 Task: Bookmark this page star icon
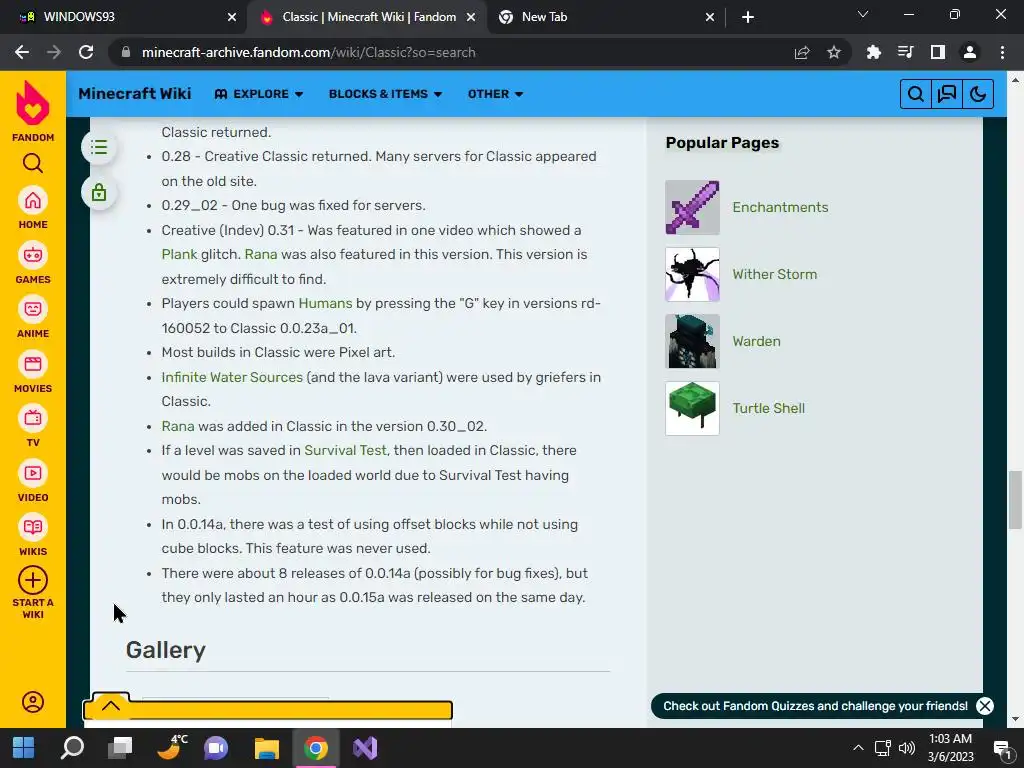(834, 52)
